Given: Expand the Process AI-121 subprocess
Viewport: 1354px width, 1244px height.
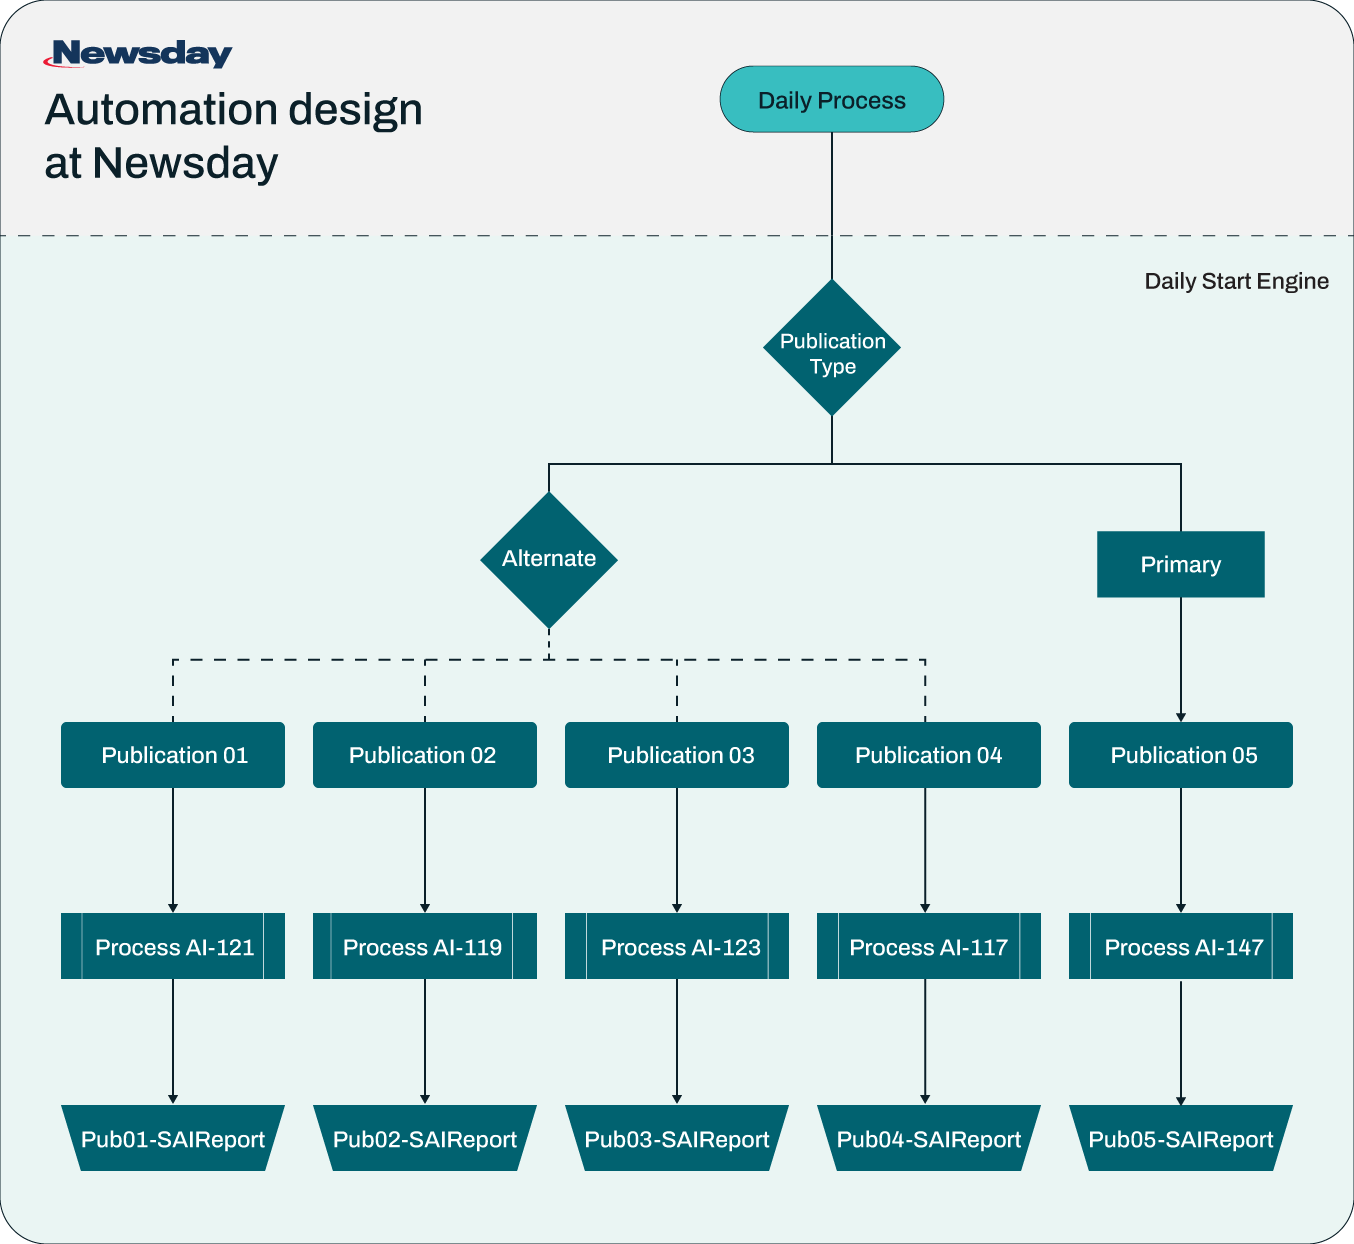Looking at the screenshot, I should click(173, 946).
